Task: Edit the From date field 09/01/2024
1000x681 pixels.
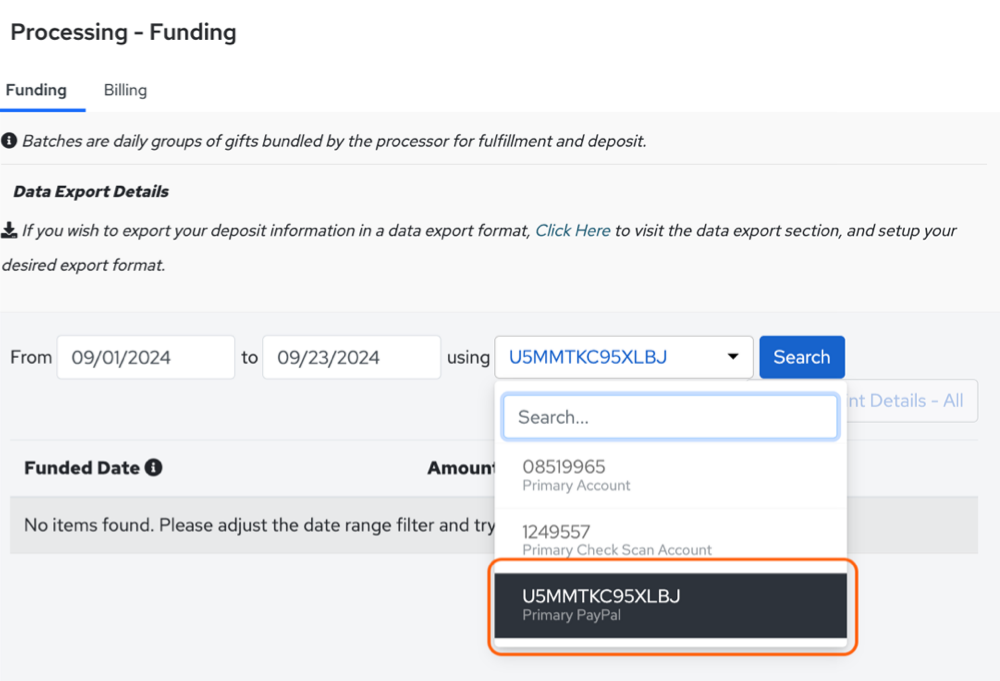Action: point(146,357)
